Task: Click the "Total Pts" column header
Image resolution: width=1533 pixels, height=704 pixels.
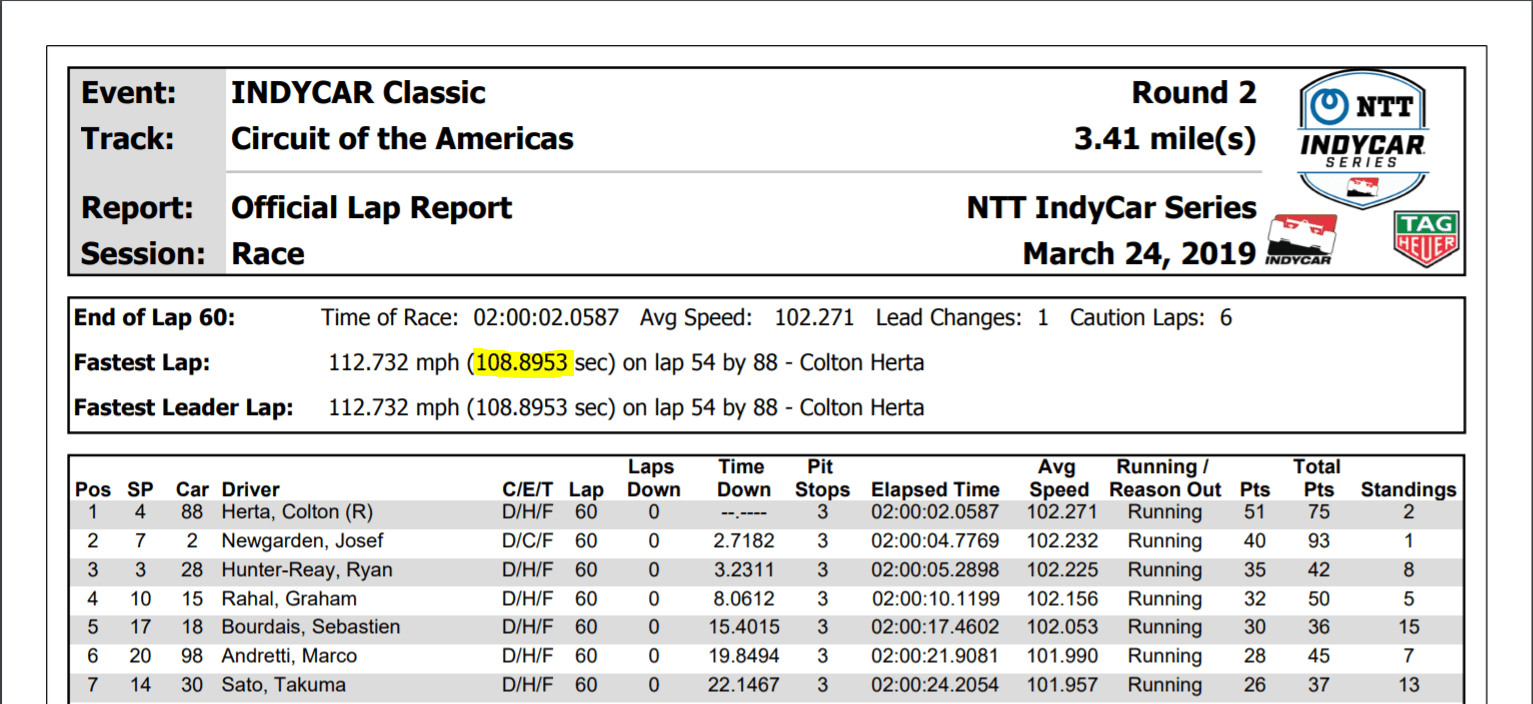Action: (1316, 479)
